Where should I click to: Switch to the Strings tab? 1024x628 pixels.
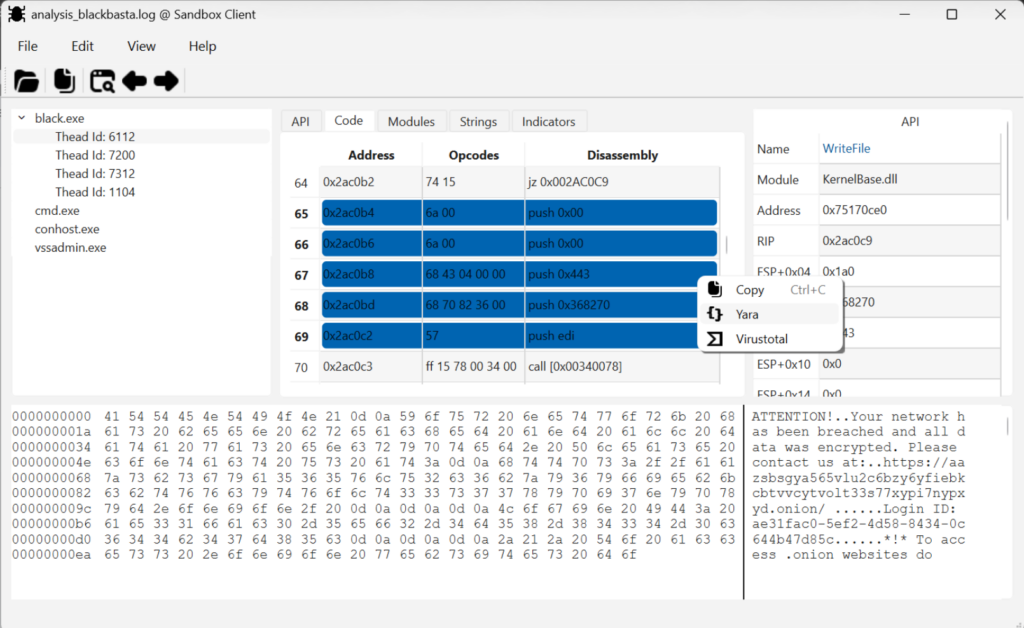478,121
